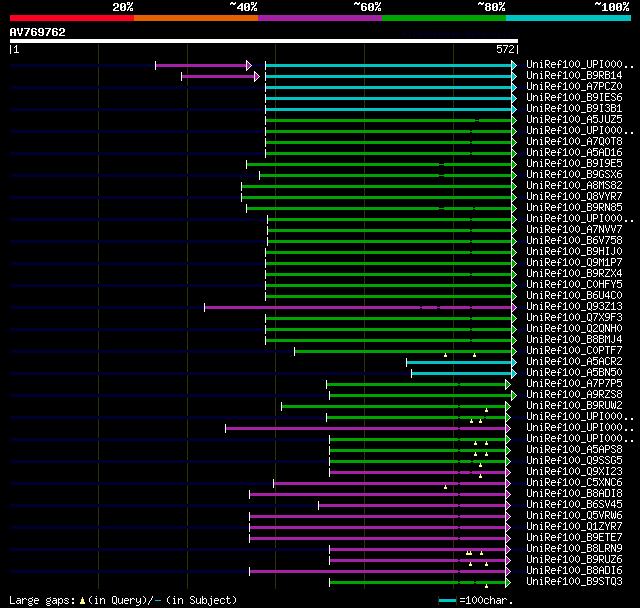Select the UniRef100_A7P7P5 label
This screenshot has width=640, height=608.
point(574,384)
